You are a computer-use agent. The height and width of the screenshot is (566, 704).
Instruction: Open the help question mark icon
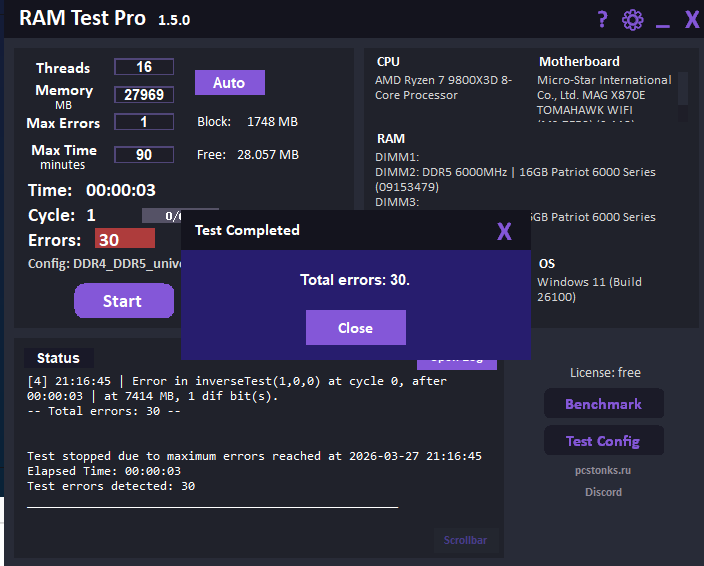click(602, 20)
